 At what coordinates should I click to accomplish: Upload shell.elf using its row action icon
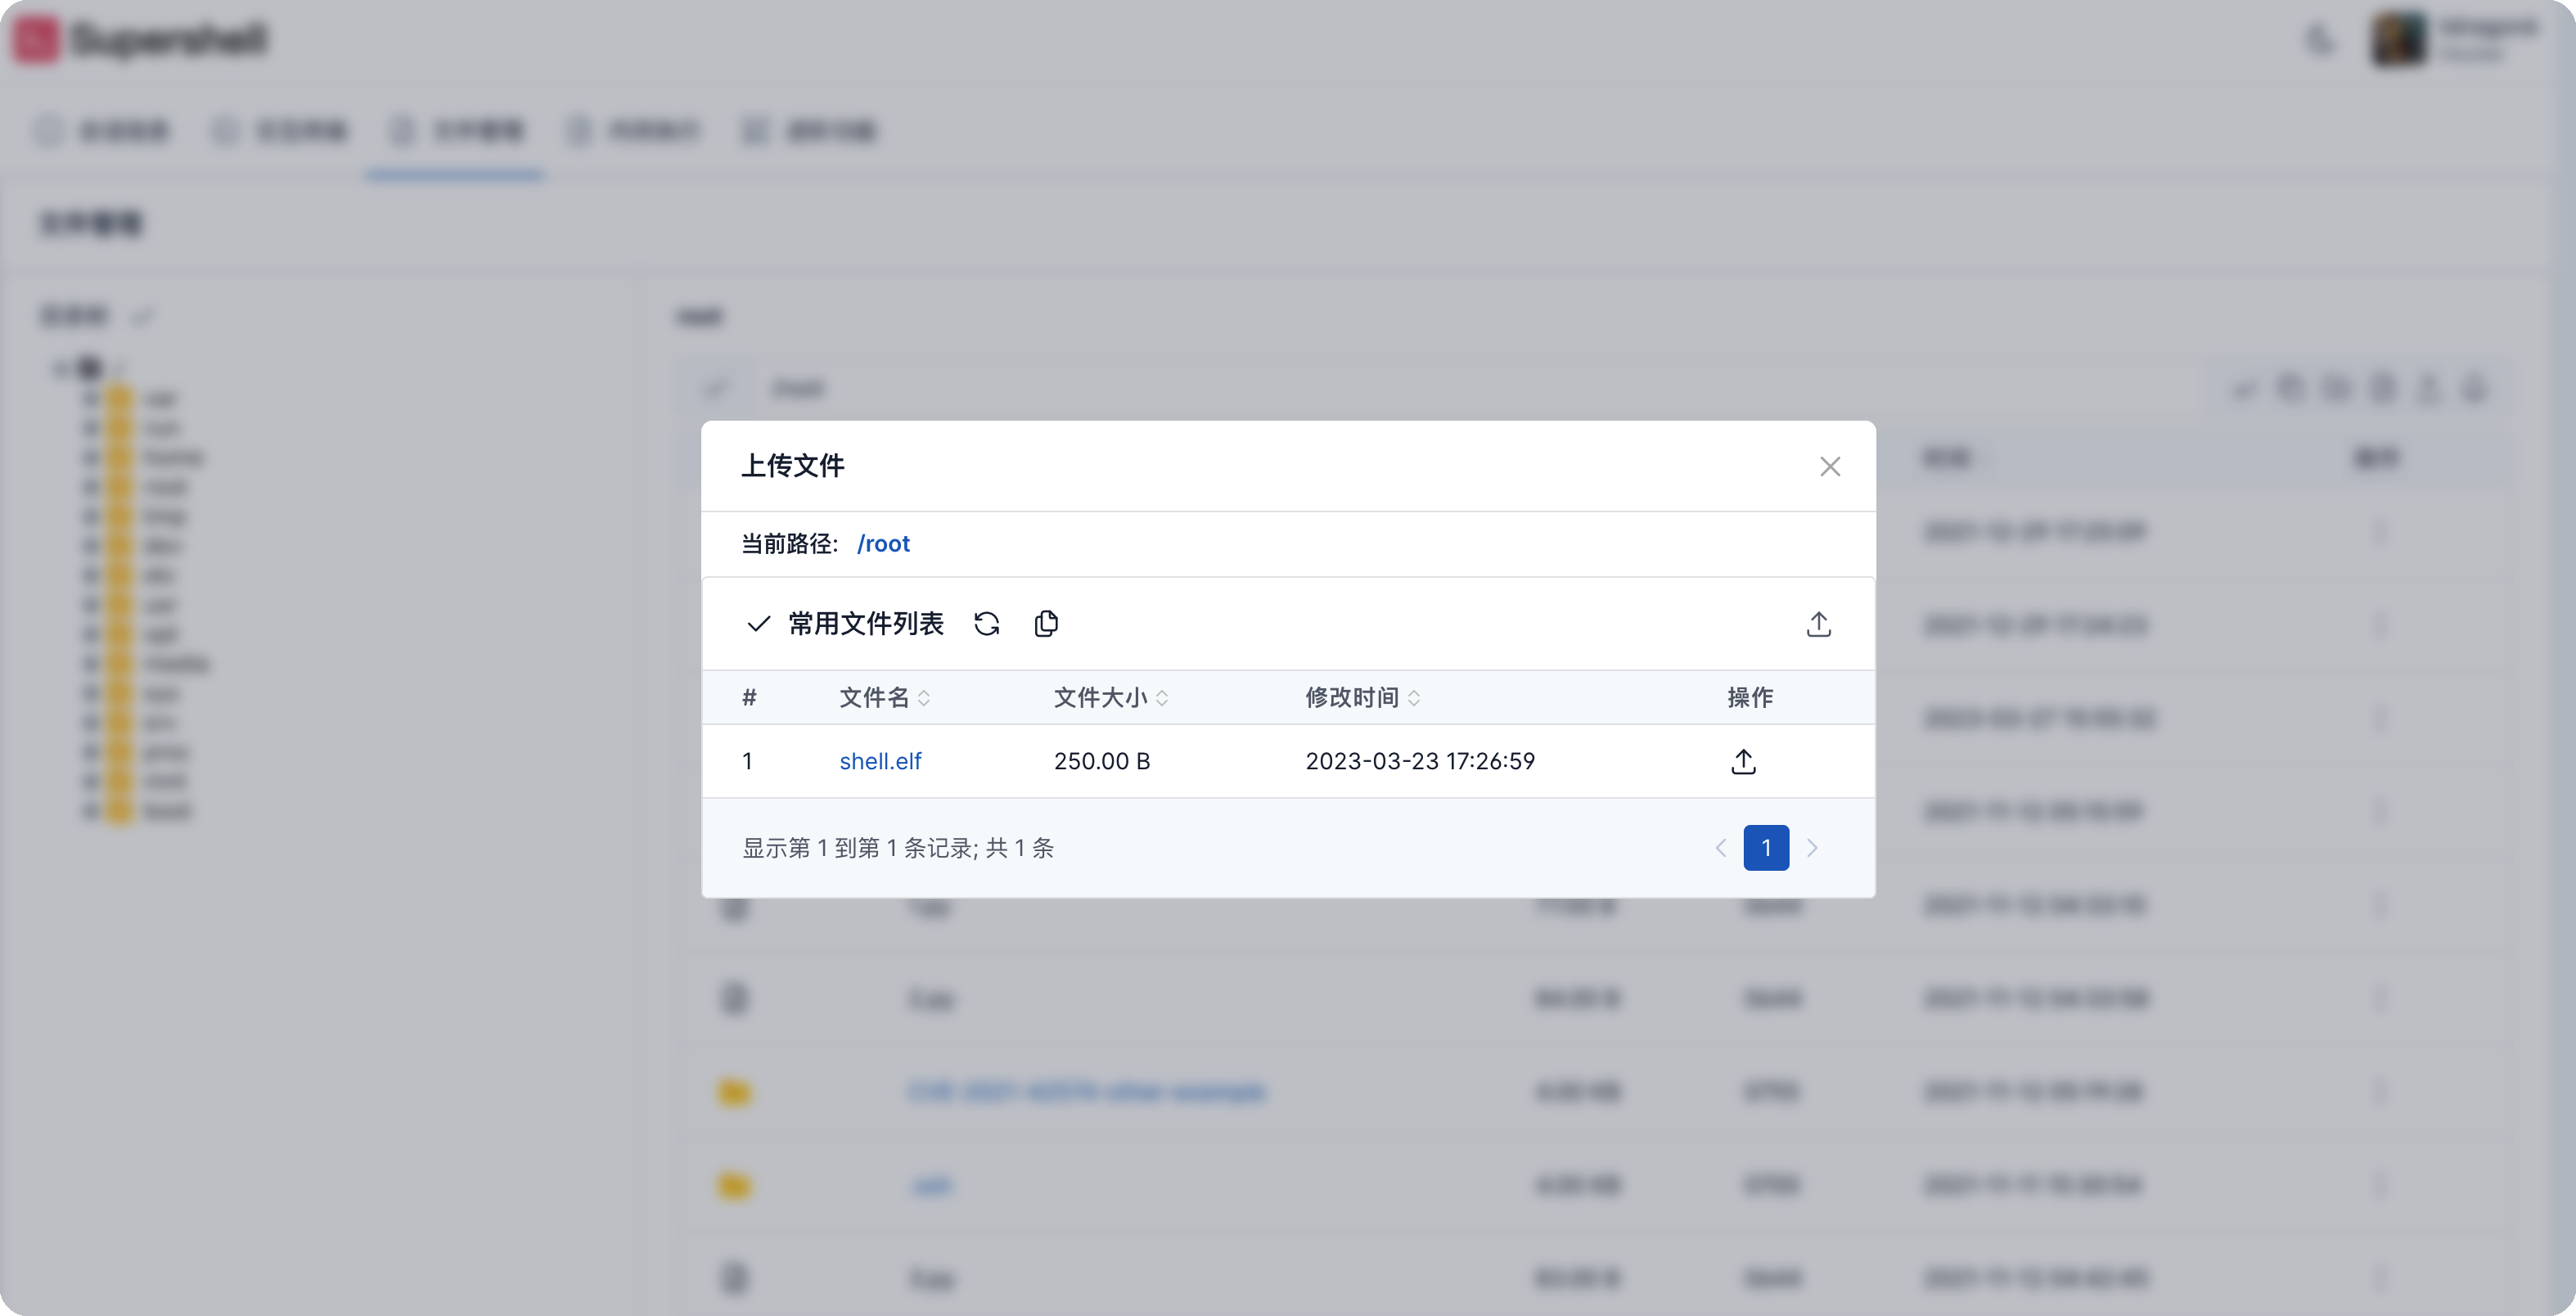1743,761
